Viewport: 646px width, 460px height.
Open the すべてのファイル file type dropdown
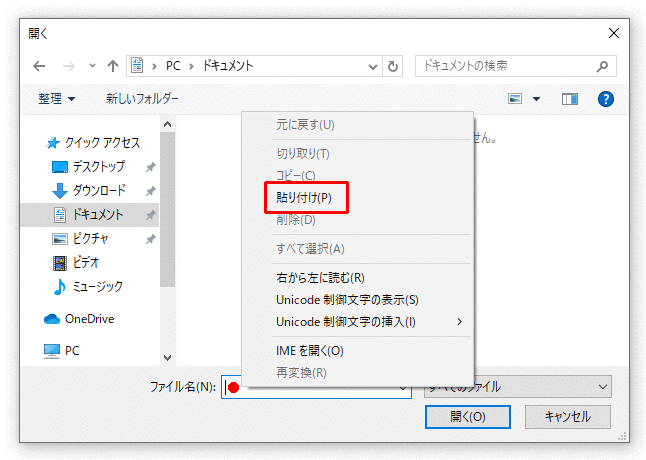[x=517, y=387]
